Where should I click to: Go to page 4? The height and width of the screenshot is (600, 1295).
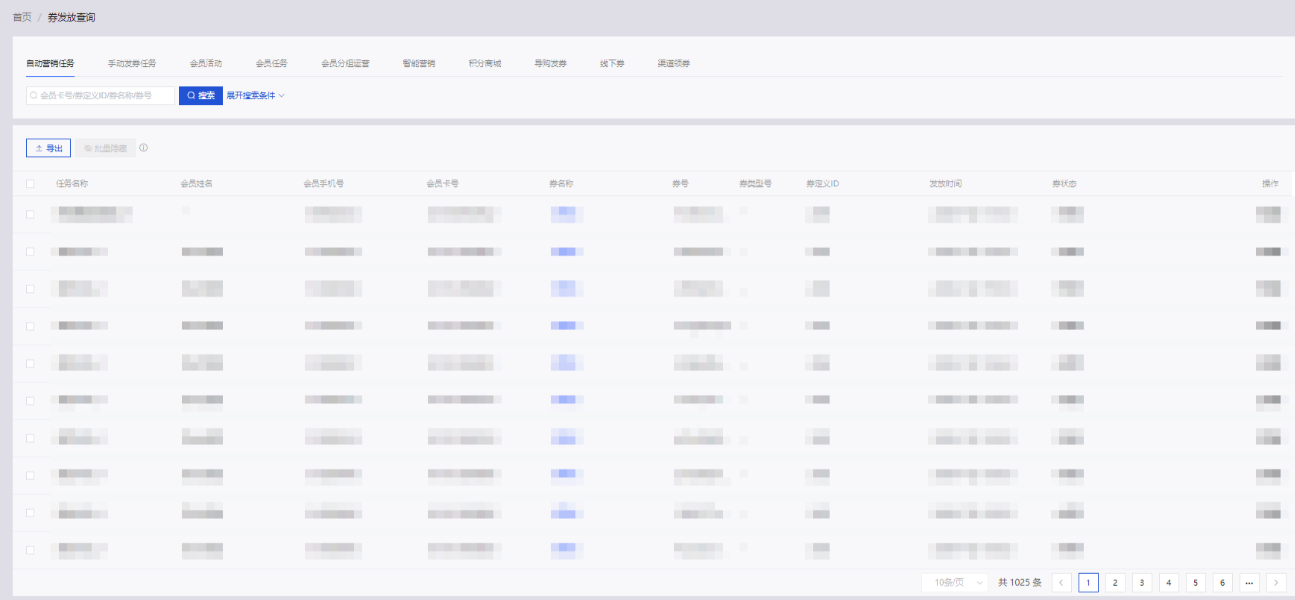click(x=1169, y=582)
